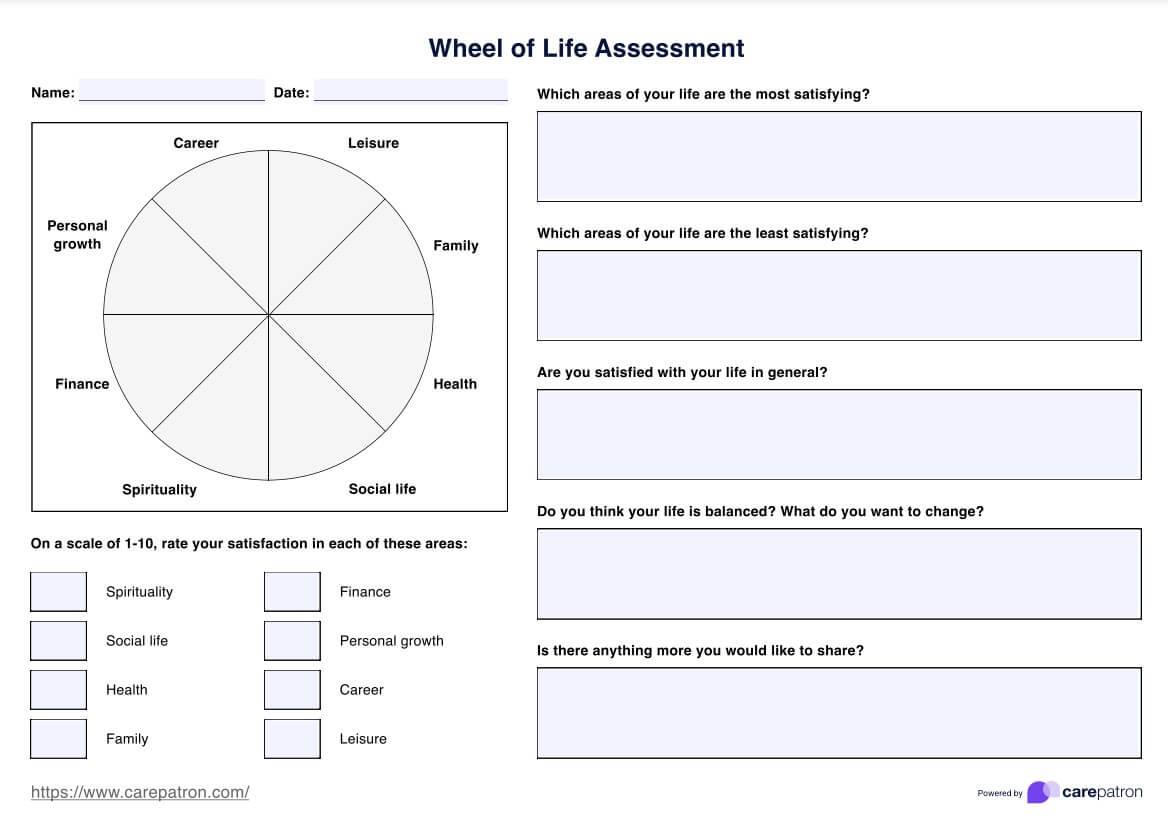The width and height of the screenshot is (1168, 827).
Task: Select the Health rating box
Action: click(x=58, y=690)
